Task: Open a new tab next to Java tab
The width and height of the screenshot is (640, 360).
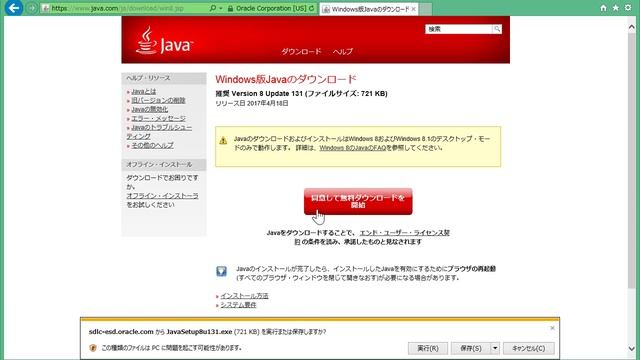Action: (x=425, y=9)
